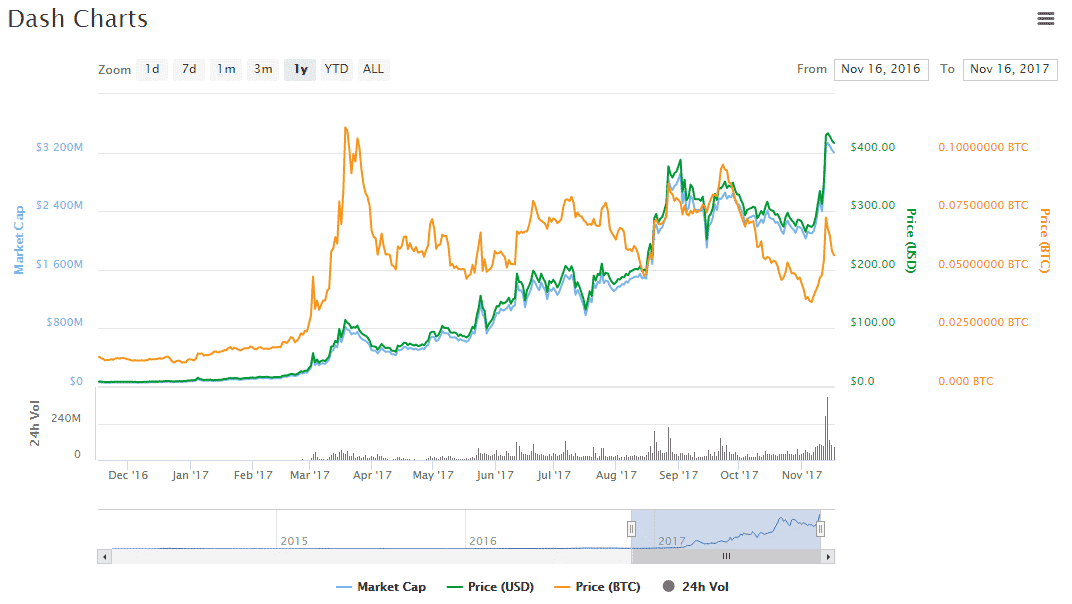Click the Oct '17 axis label

point(739,475)
